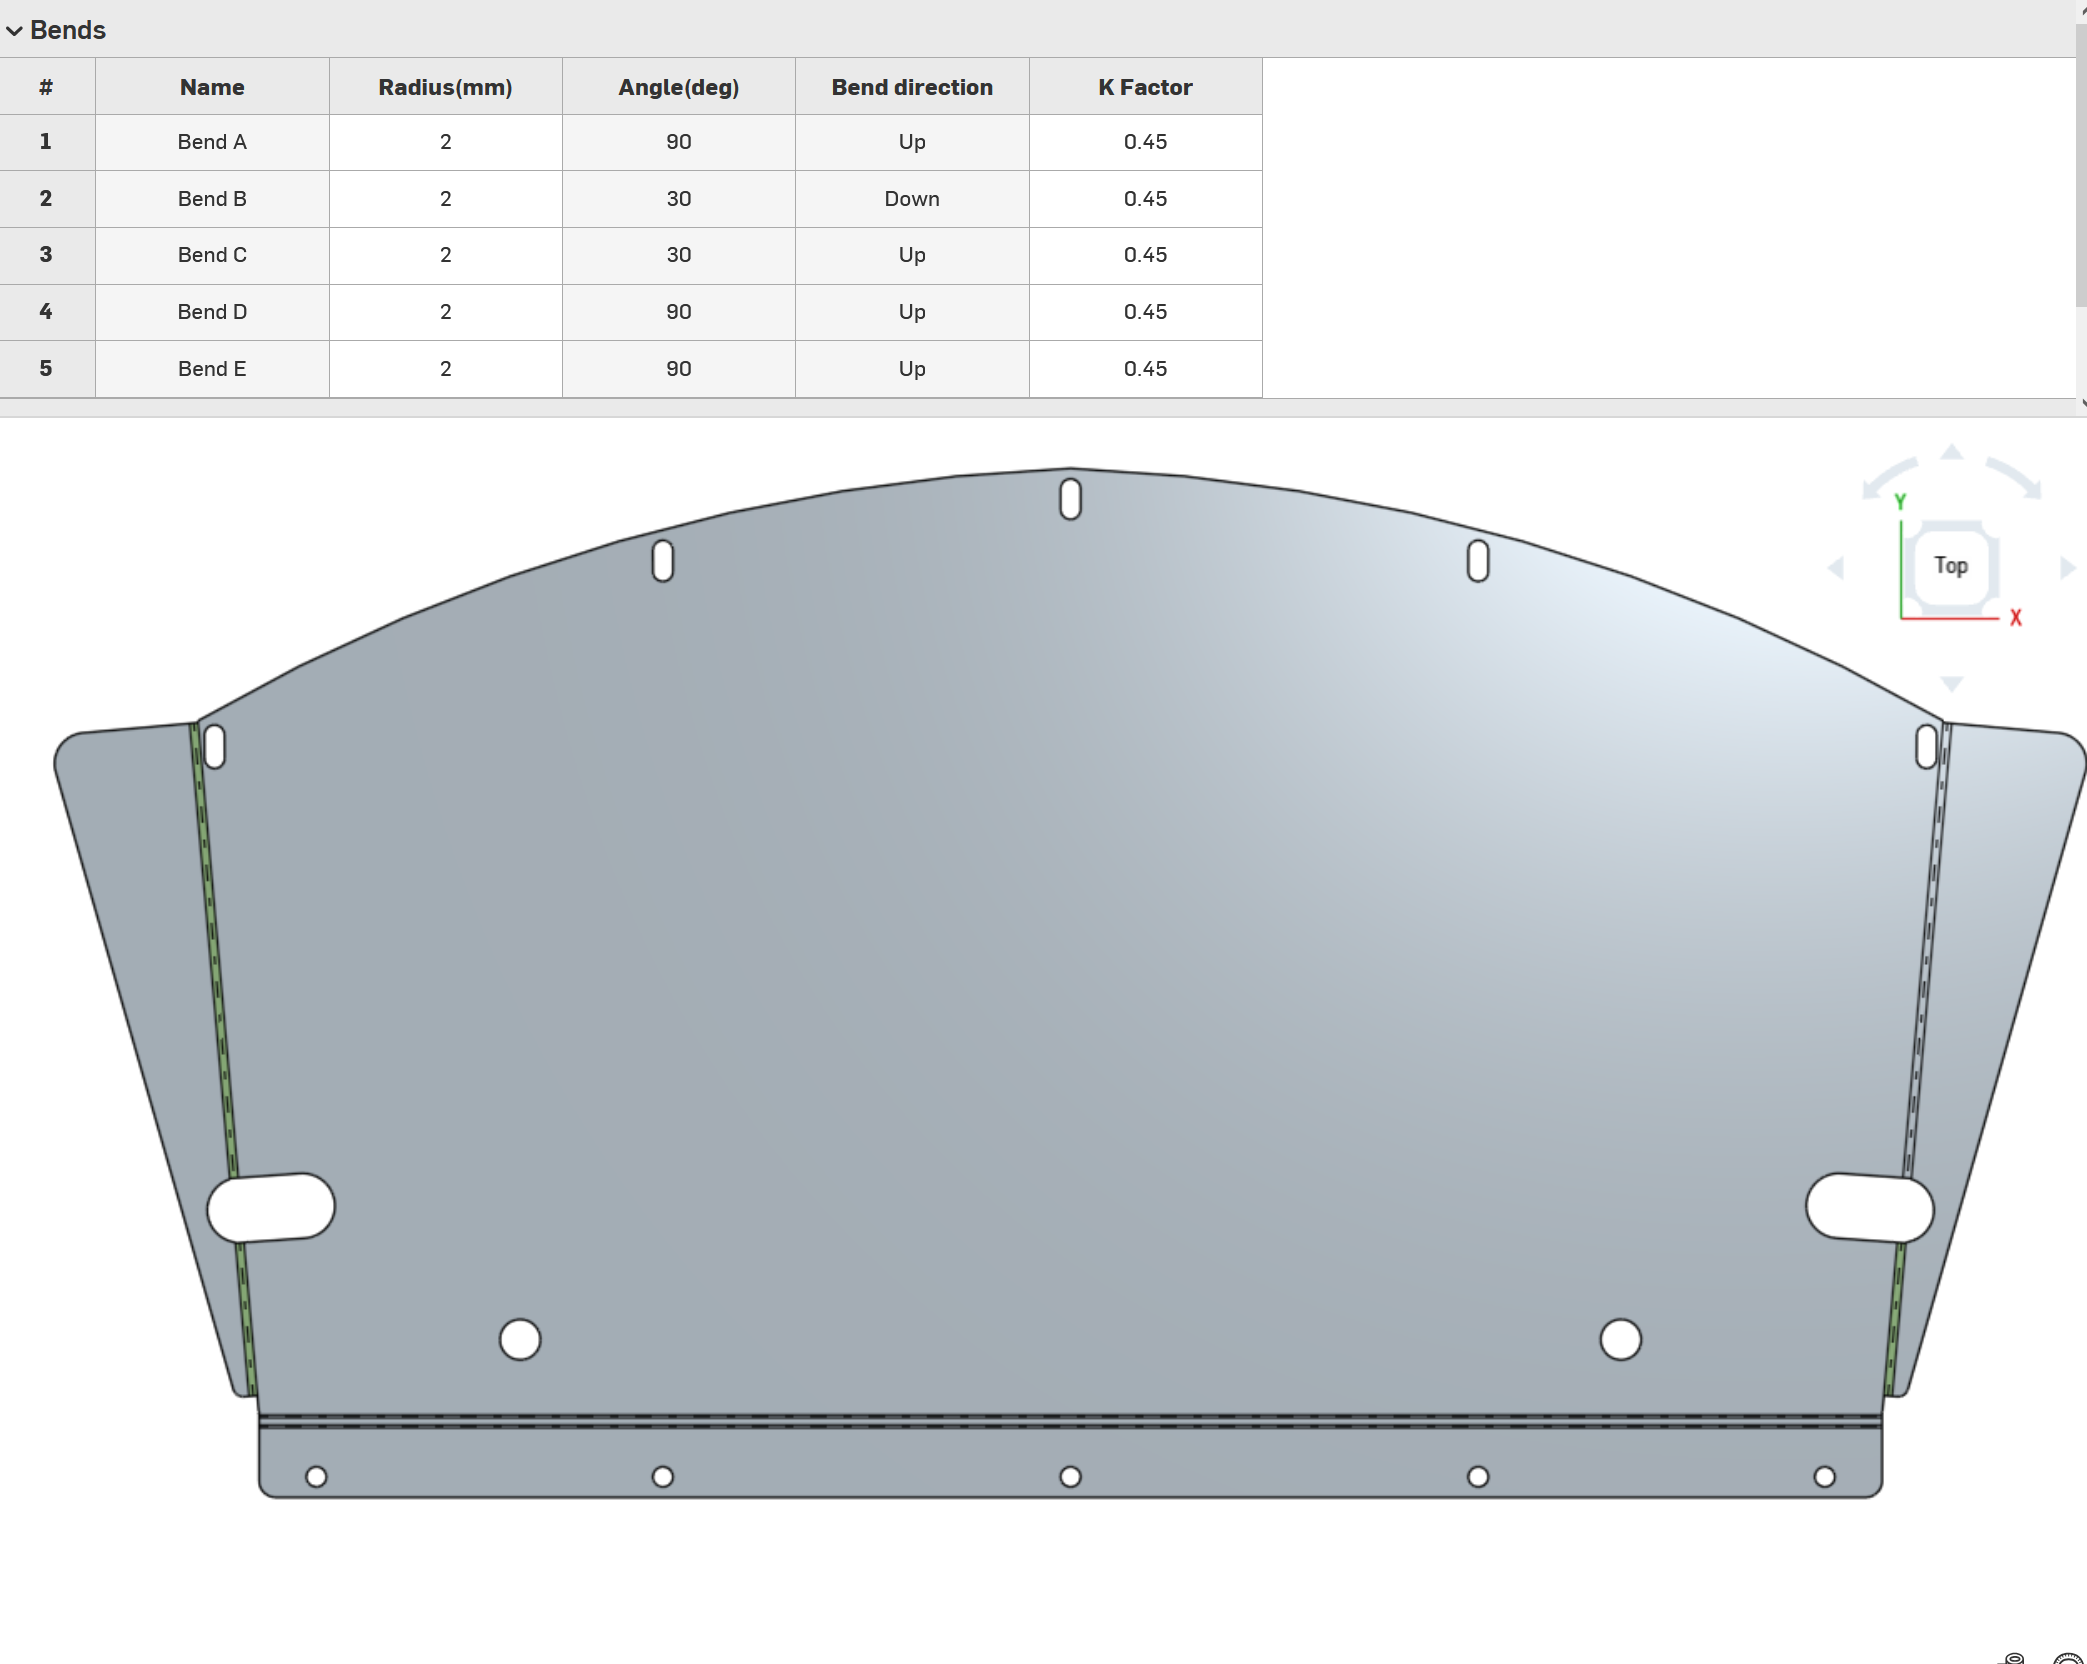Change Bend E direction cell showing Up
This screenshot has width=2087, height=1664.
912,369
